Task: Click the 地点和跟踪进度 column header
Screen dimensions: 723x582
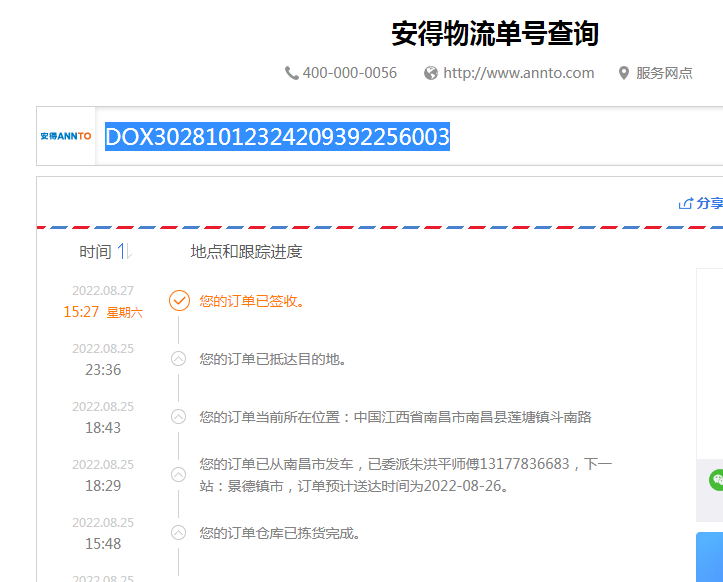Action: click(x=246, y=252)
